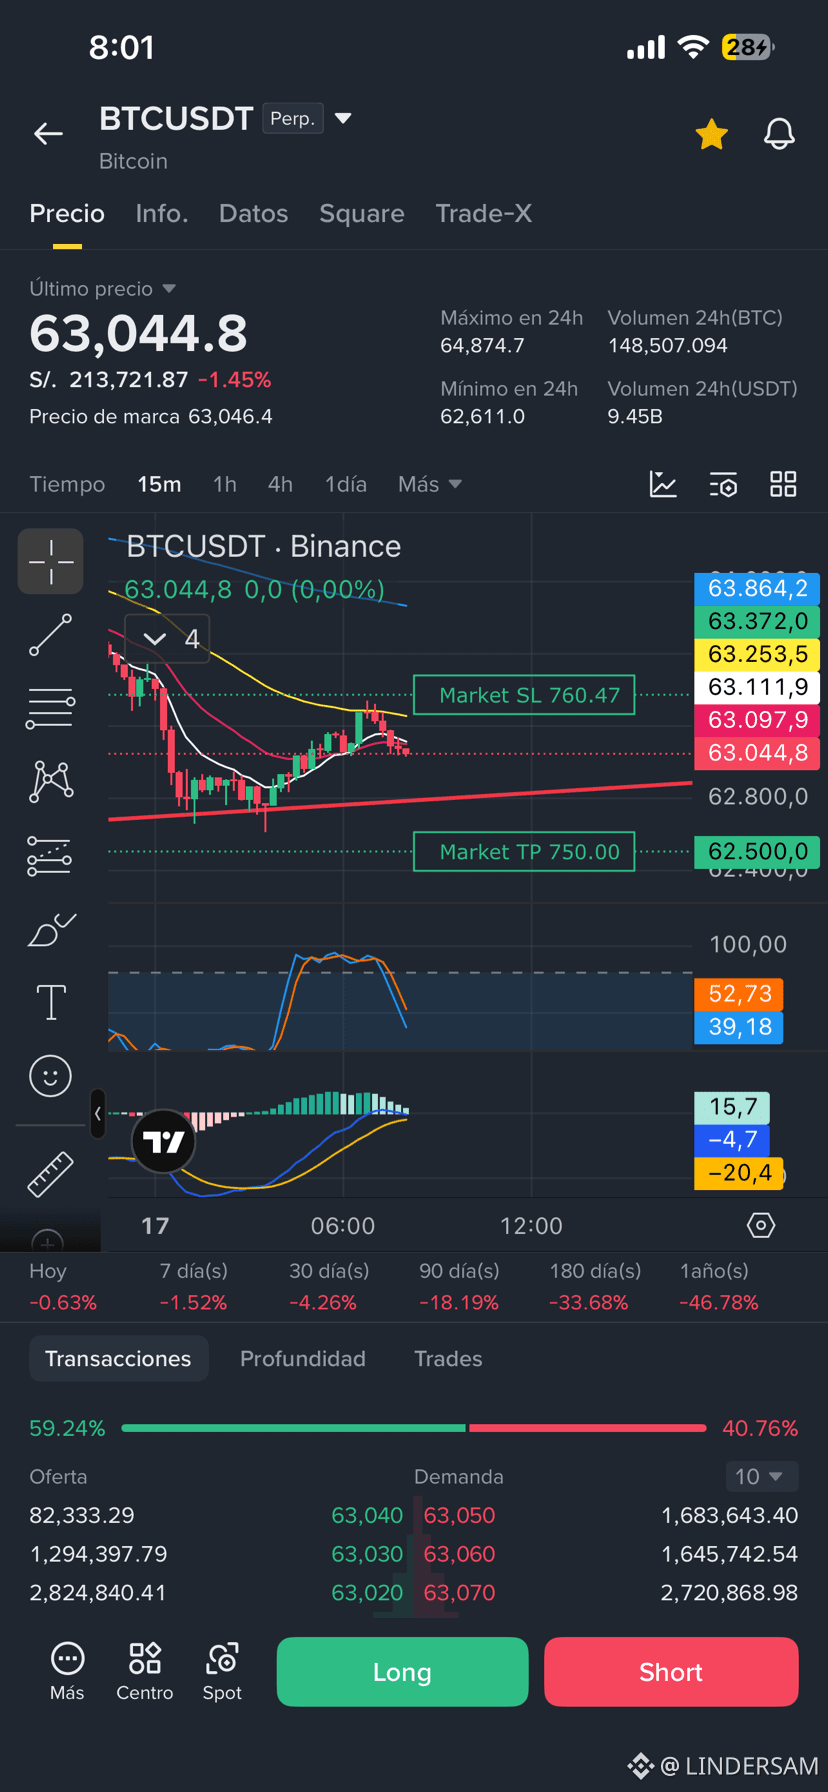
Task: Click the 63.372,0 green price tag
Action: point(757,621)
